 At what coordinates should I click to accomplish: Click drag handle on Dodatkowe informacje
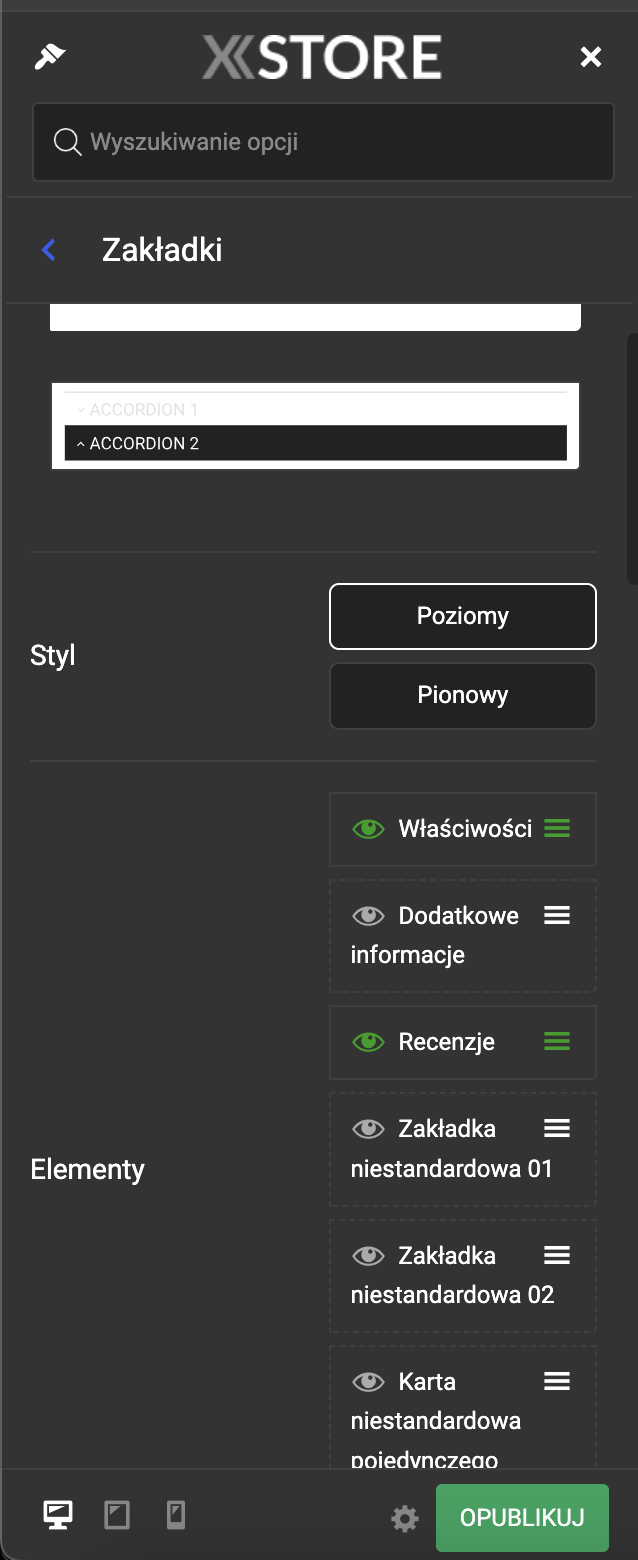click(x=557, y=915)
